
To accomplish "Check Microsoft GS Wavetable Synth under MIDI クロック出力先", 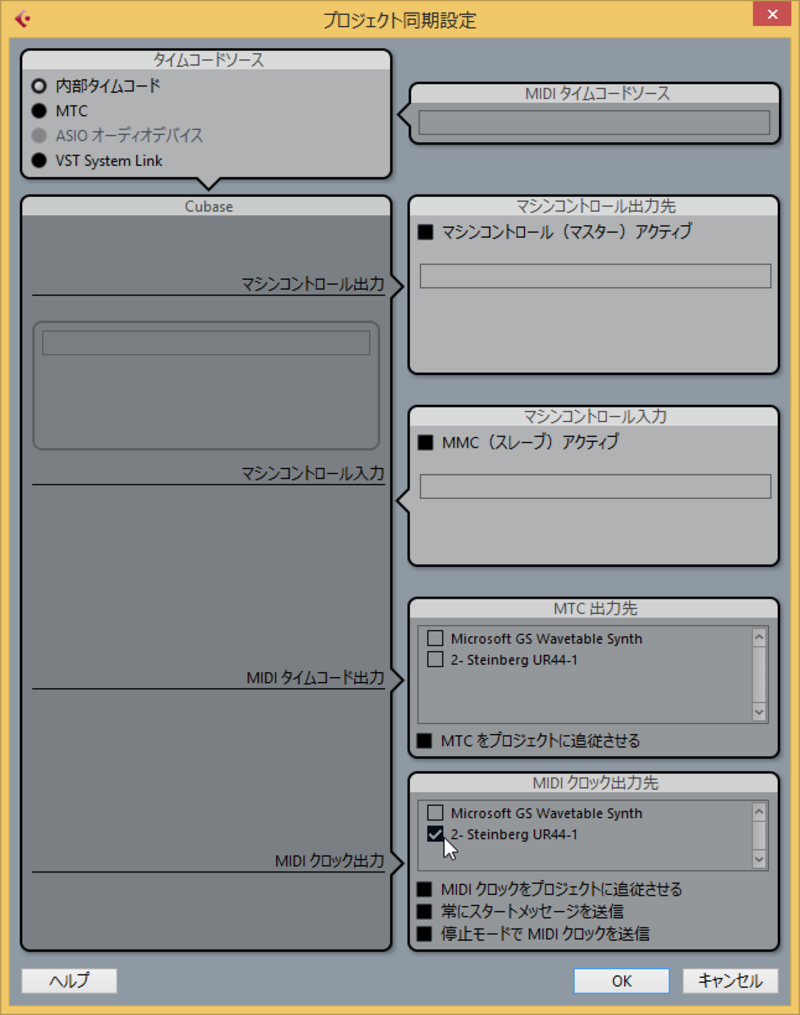I will 435,813.
